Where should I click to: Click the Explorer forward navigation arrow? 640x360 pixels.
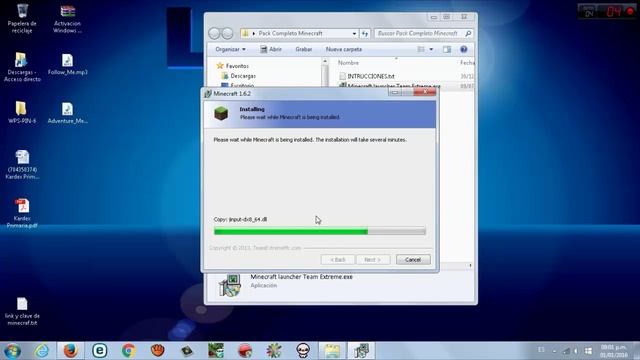pyautogui.click(x=227, y=33)
